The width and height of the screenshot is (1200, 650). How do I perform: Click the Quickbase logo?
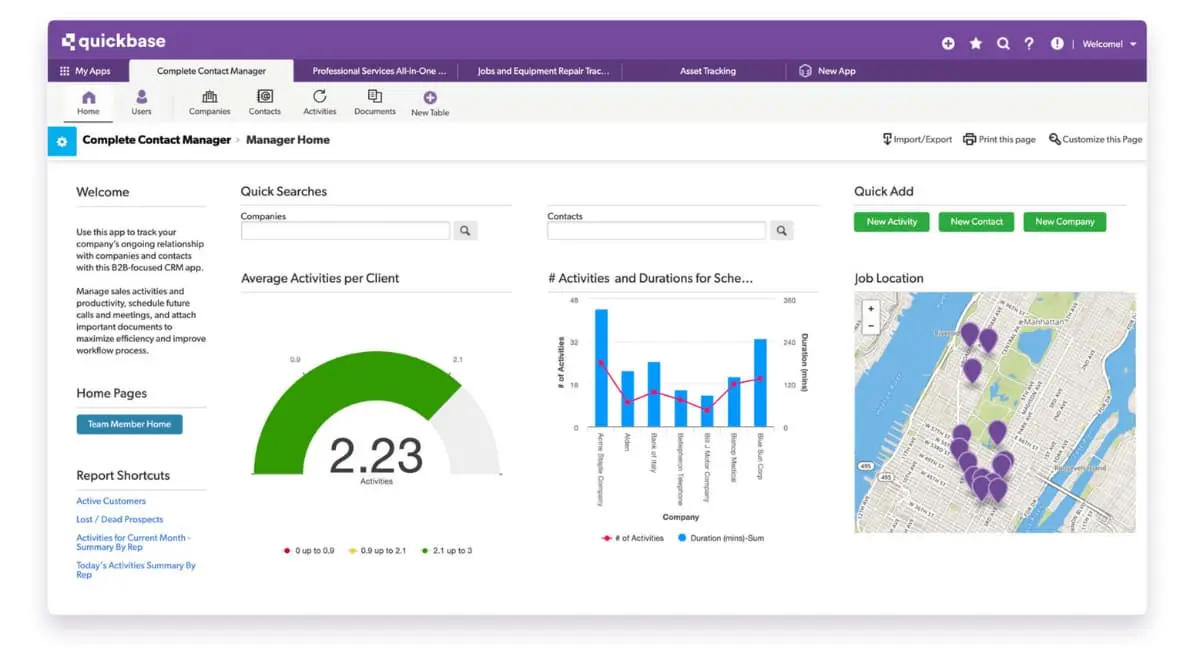coord(113,42)
